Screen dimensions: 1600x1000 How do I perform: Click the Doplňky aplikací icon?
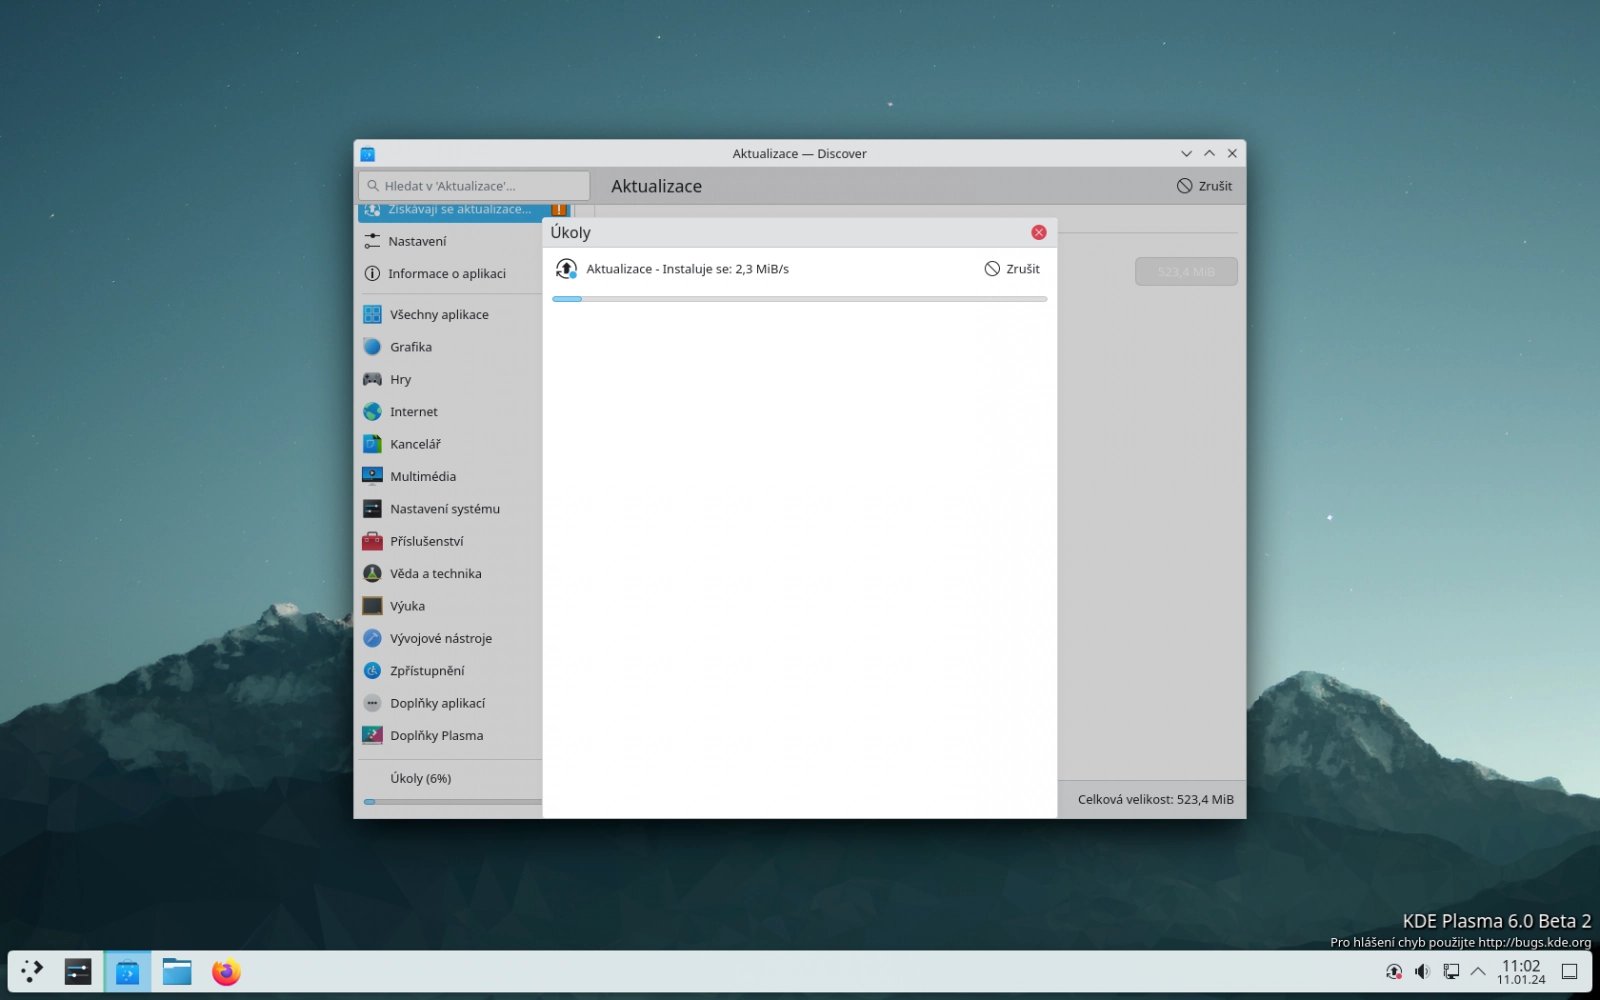click(x=372, y=703)
